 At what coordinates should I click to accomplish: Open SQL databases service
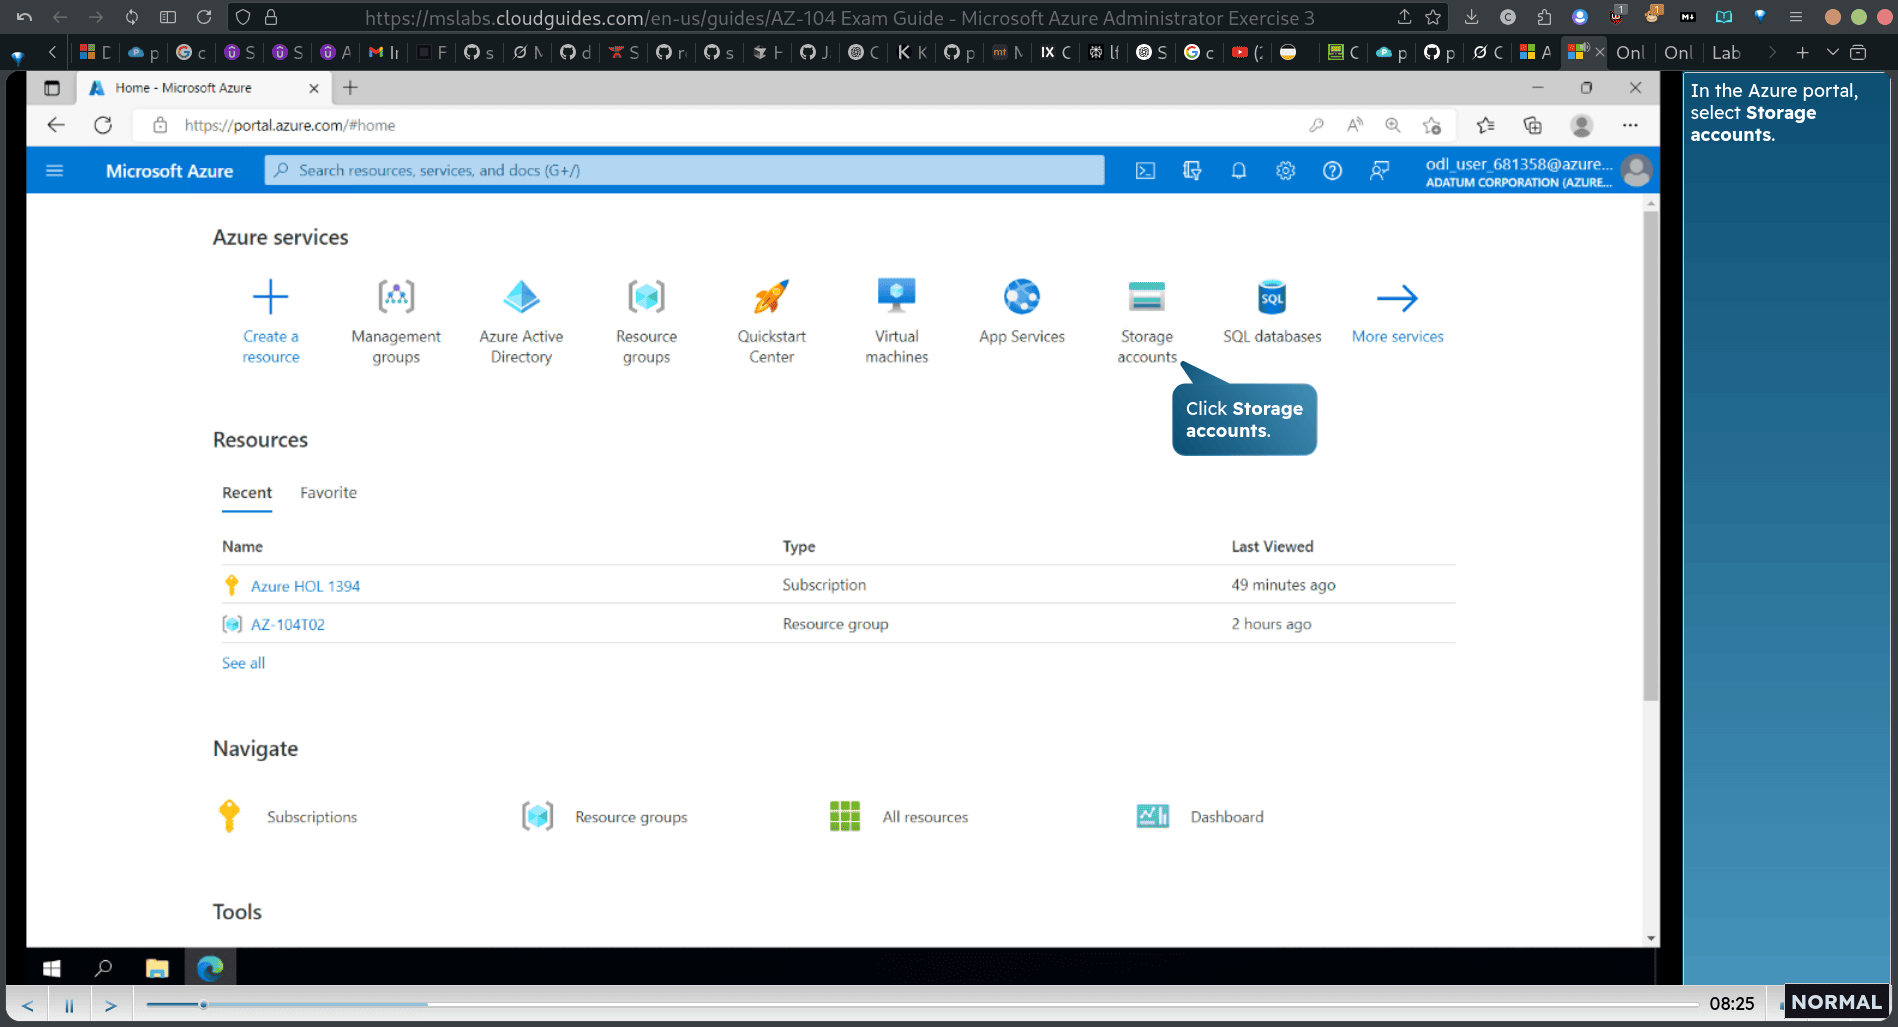pos(1272,312)
